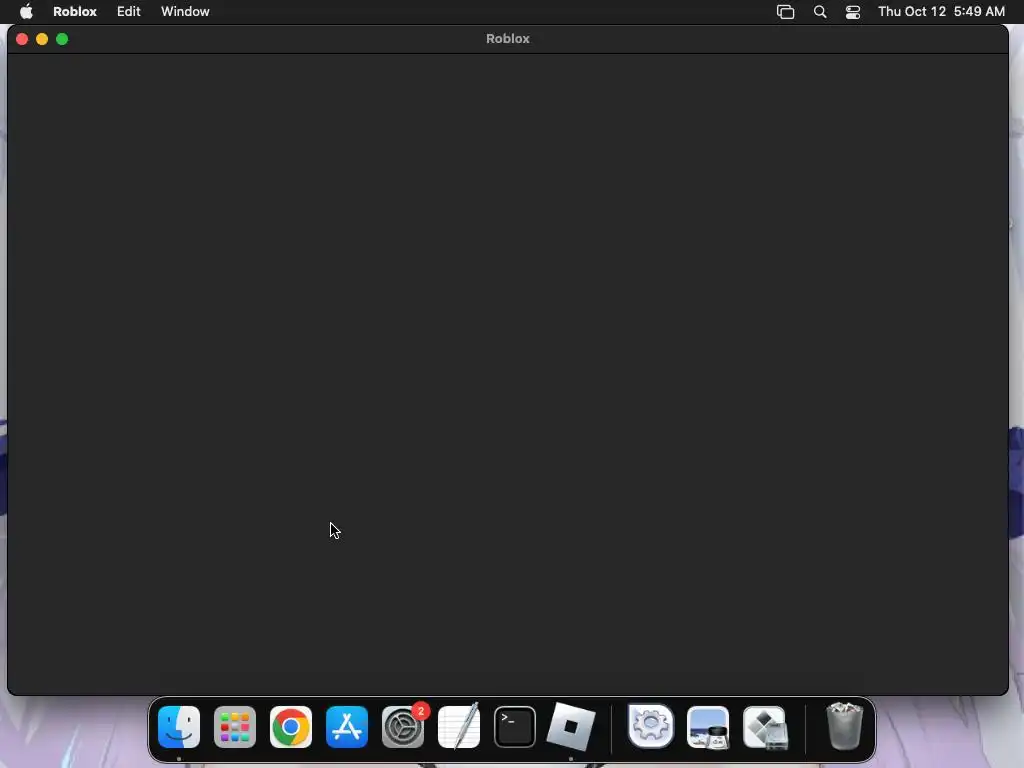Open Stage Manager windows icon in menu bar
Image resolution: width=1024 pixels, height=768 pixels.
[x=786, y=12]
